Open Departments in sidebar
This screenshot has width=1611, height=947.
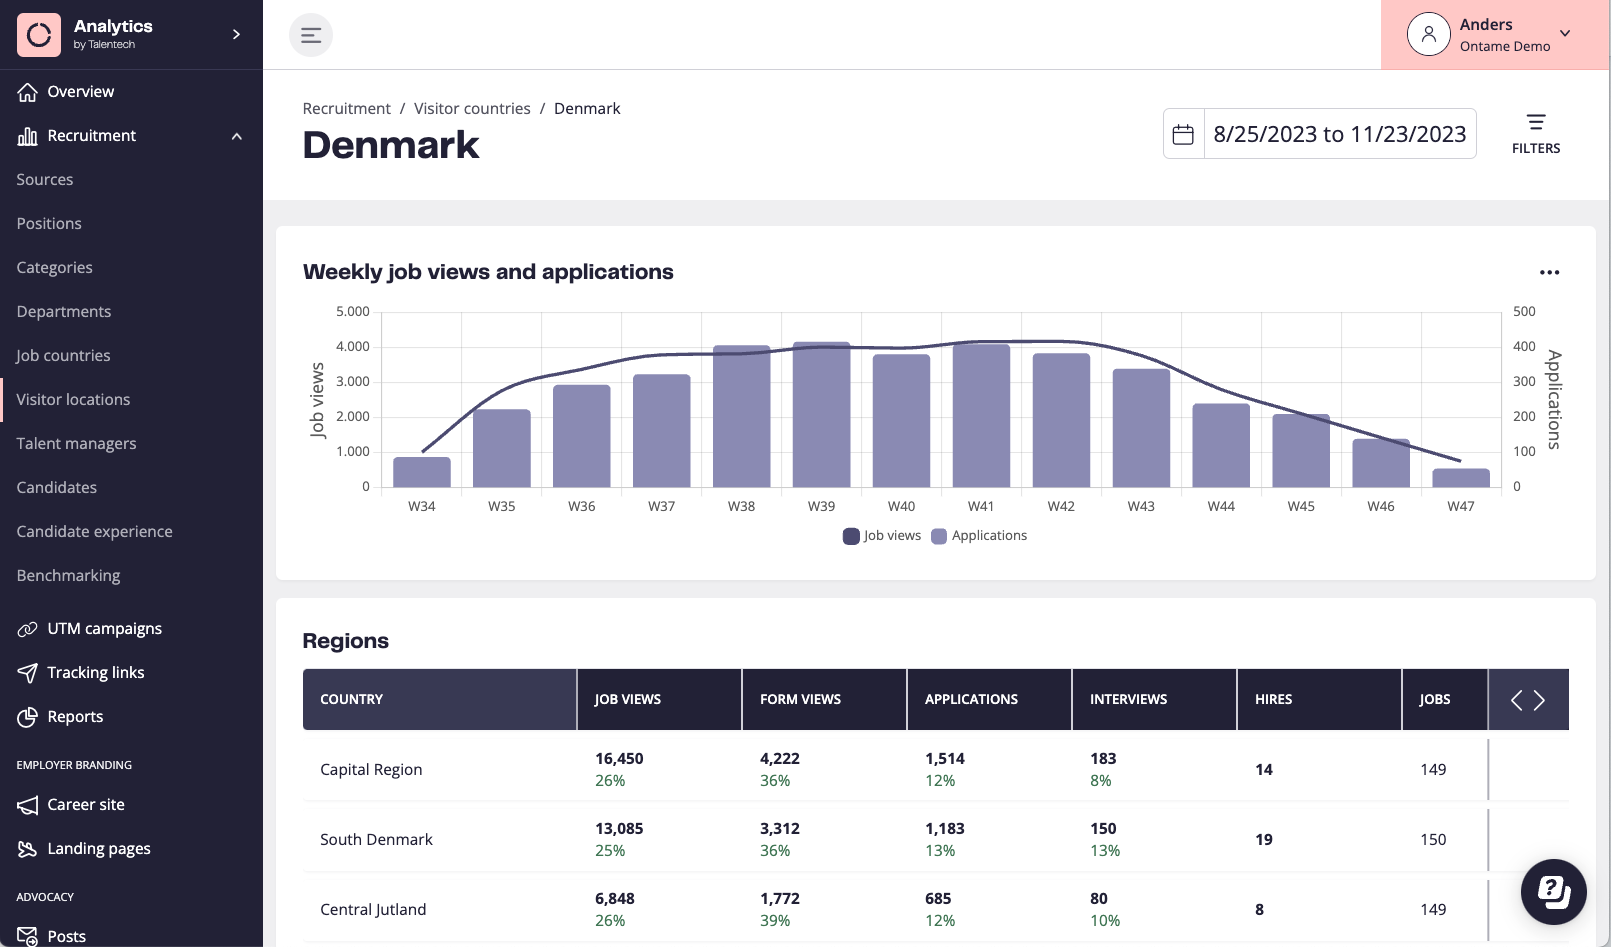coord(64,312)
